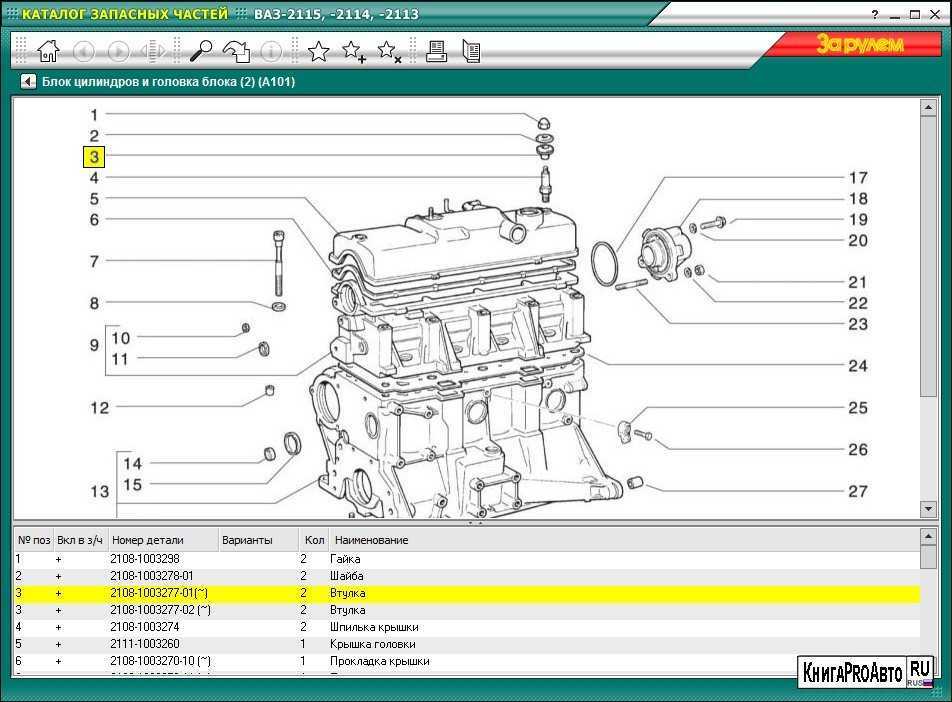Open the parts list document icon
The height and width of the screenshot is (702, 952).
(471, 51)
